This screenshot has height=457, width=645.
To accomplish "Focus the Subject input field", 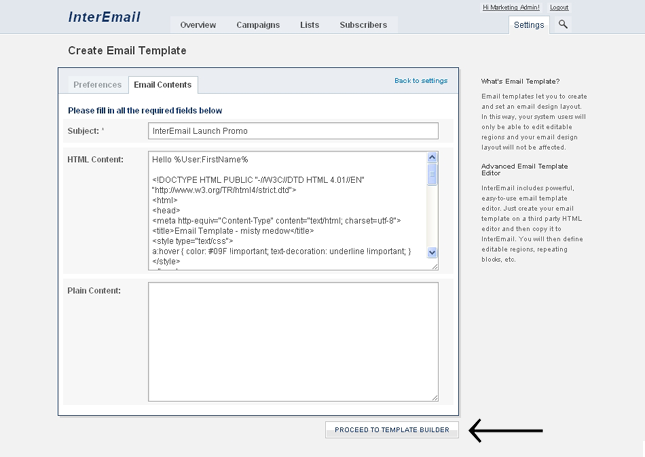I will [293, 131].
